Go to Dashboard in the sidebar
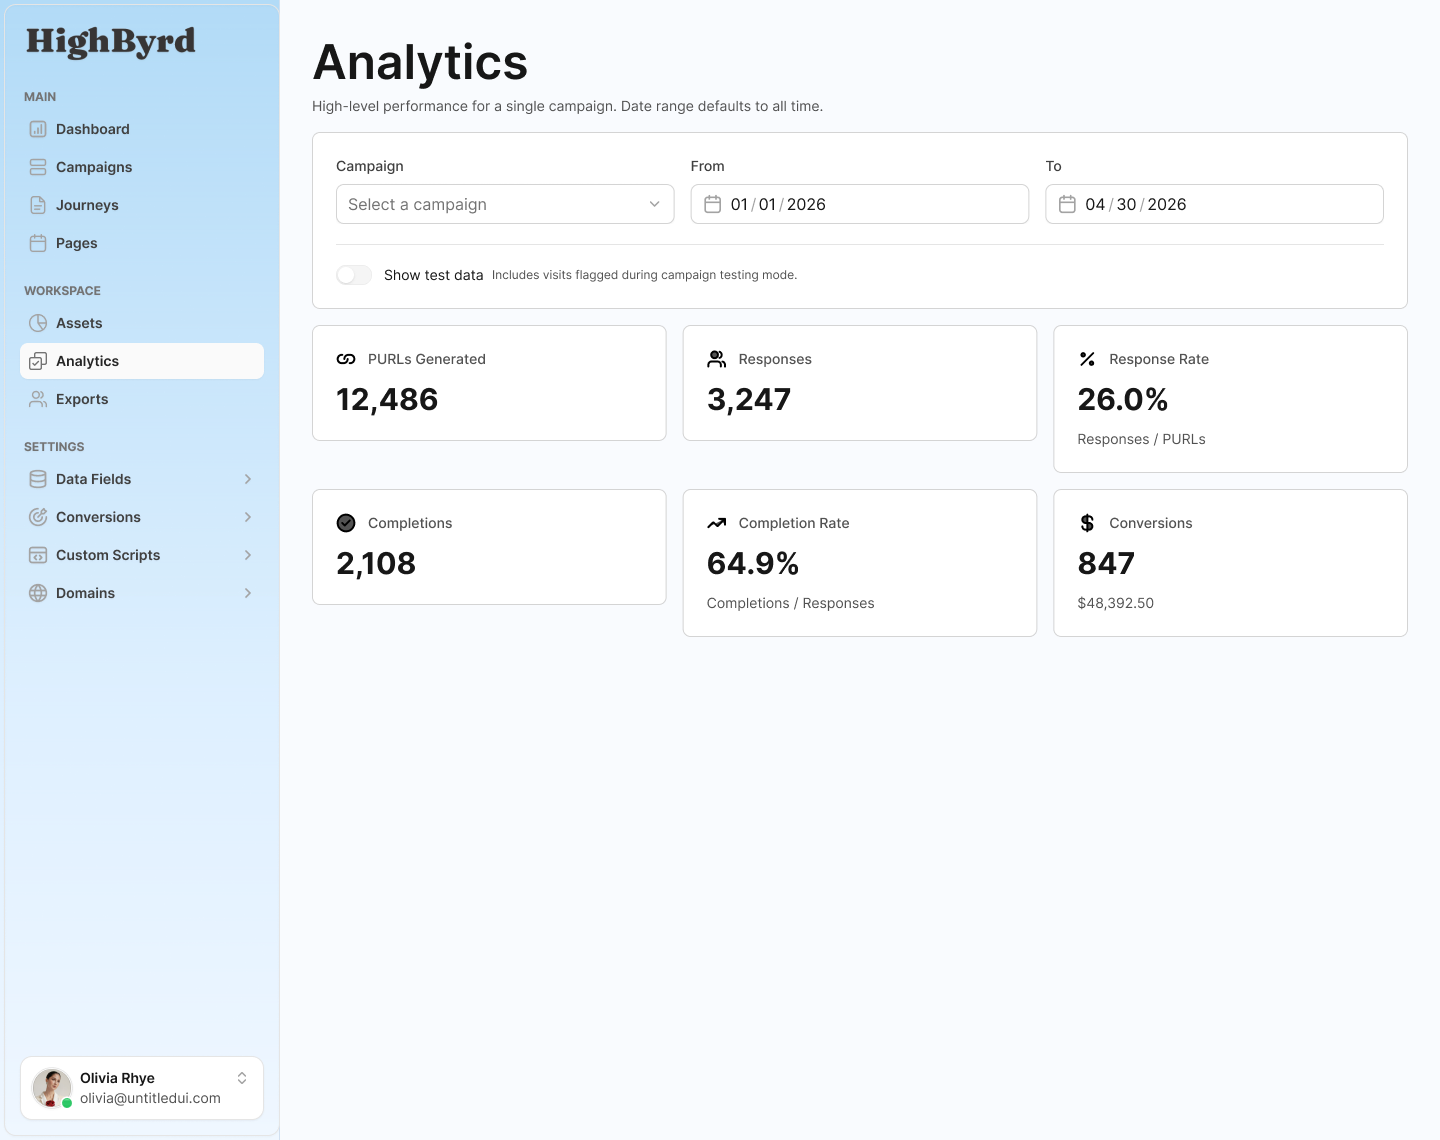The image size is (1440, 1140). (x=142, y=129)
